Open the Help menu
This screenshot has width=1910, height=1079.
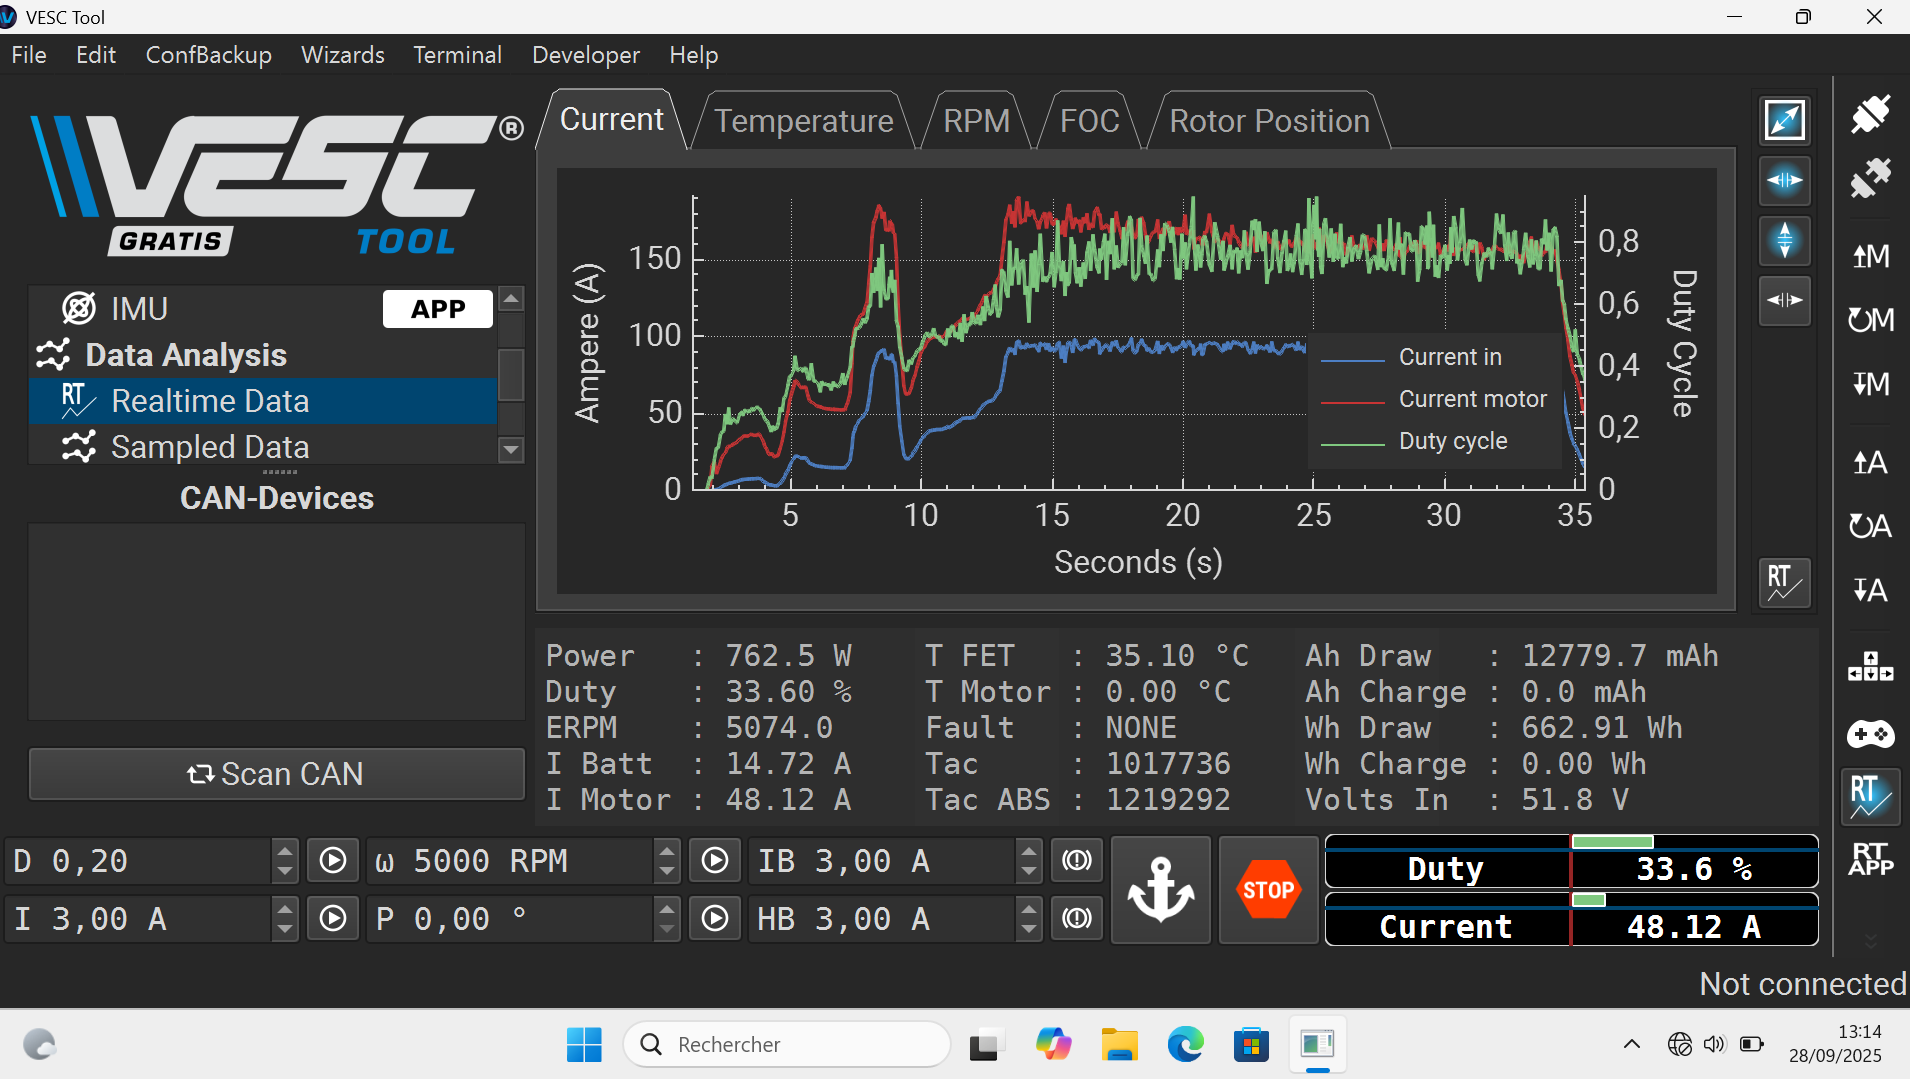(694, 55)
